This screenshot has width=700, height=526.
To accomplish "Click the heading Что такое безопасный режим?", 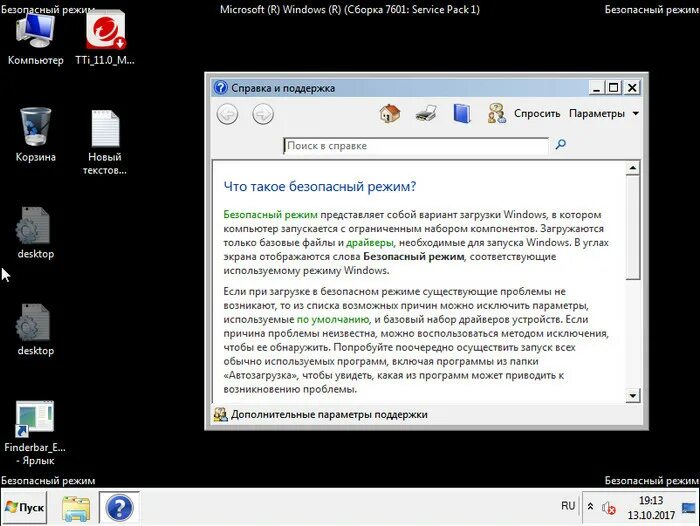I will (320, 186).
